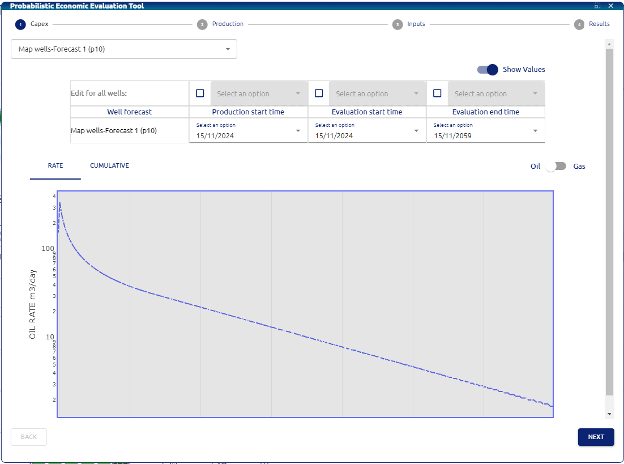
Task: Go to the Production step 2 icon
Action: [203, 24]
